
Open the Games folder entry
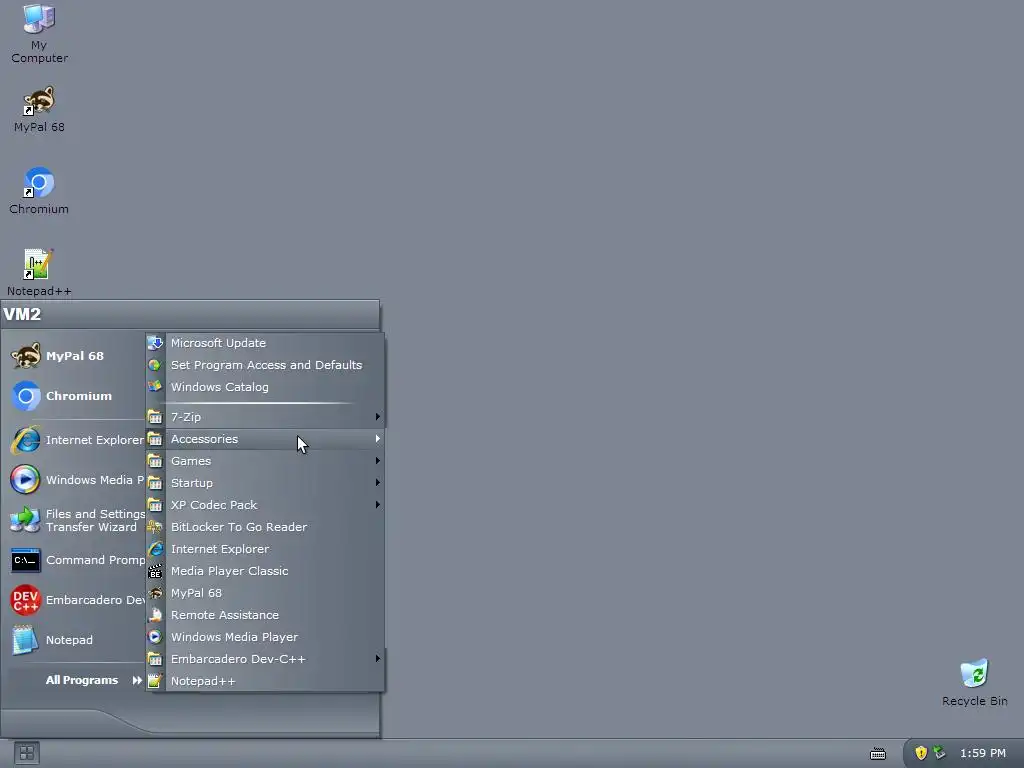point(264,461)
